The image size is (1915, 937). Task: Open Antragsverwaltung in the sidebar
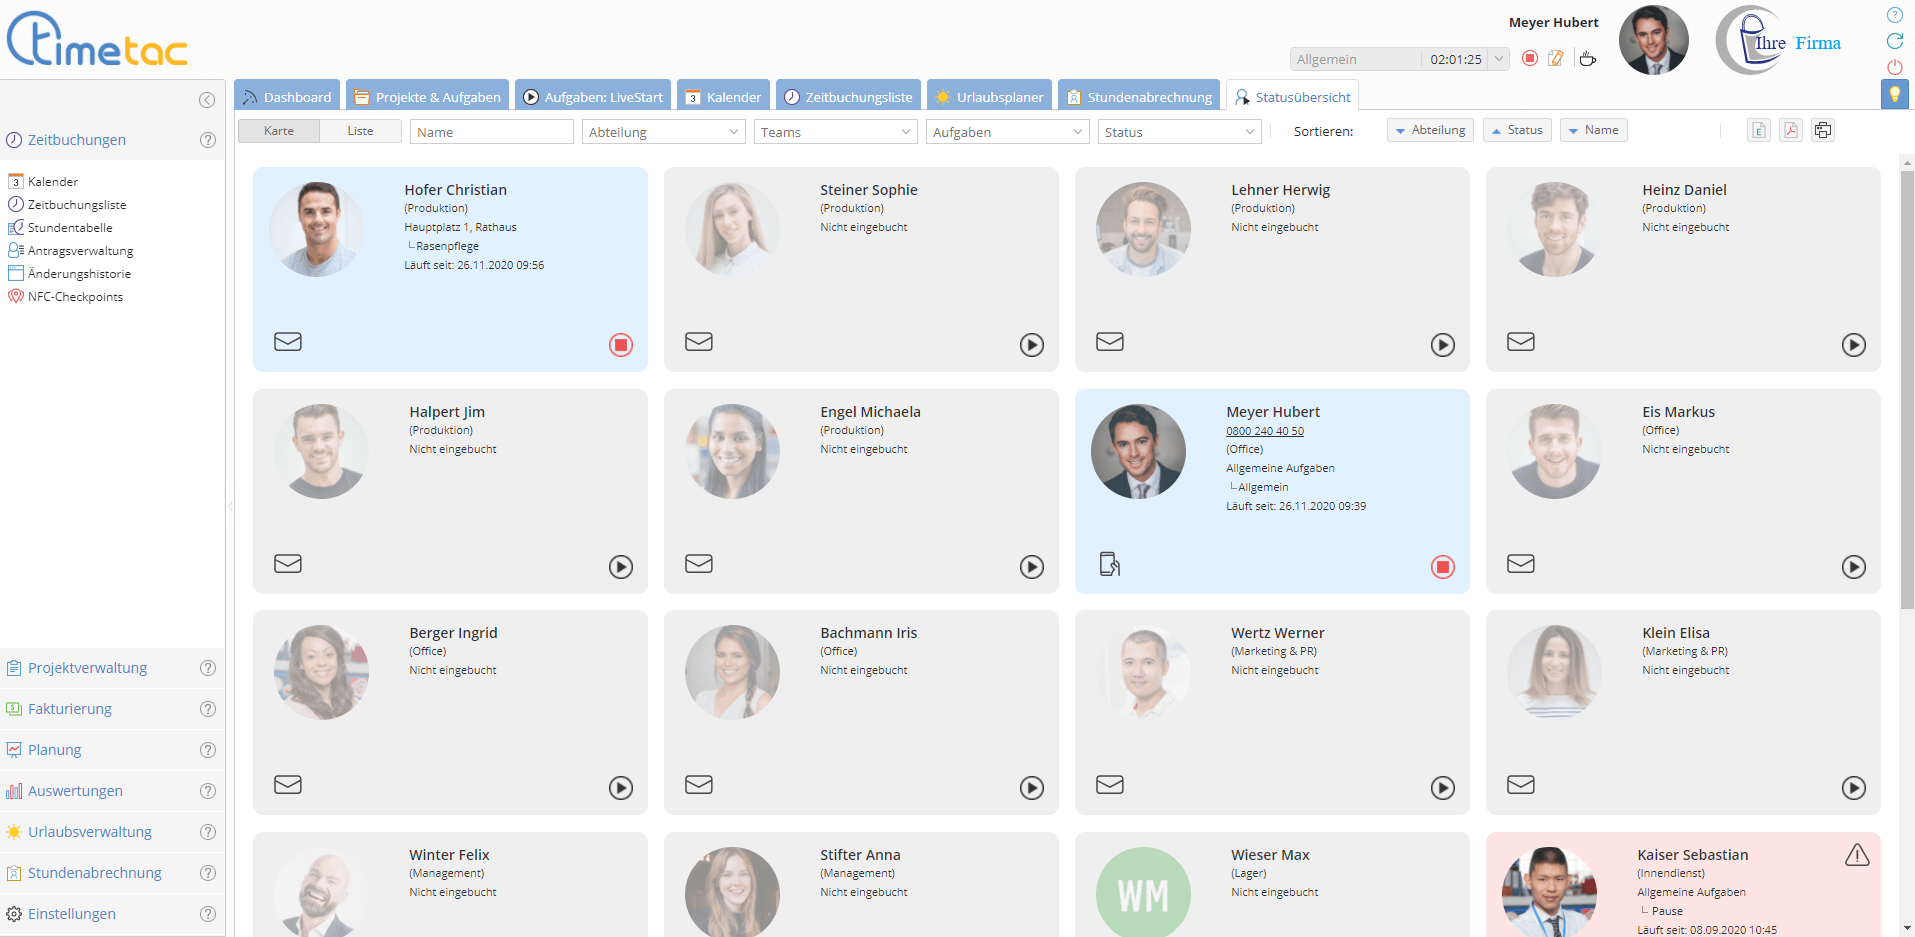pos(80,251)
